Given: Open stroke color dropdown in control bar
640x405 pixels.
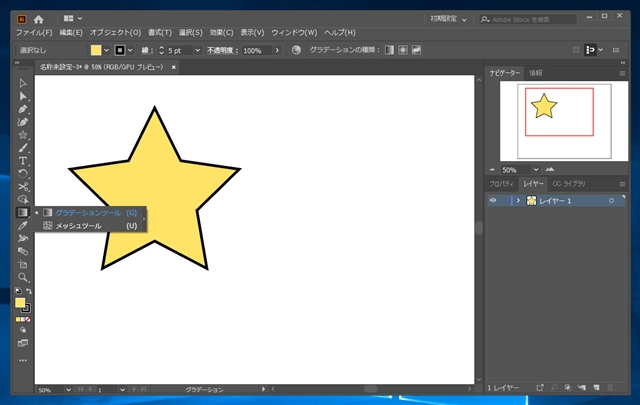Looking at the screenshot, I should [130, 50].
